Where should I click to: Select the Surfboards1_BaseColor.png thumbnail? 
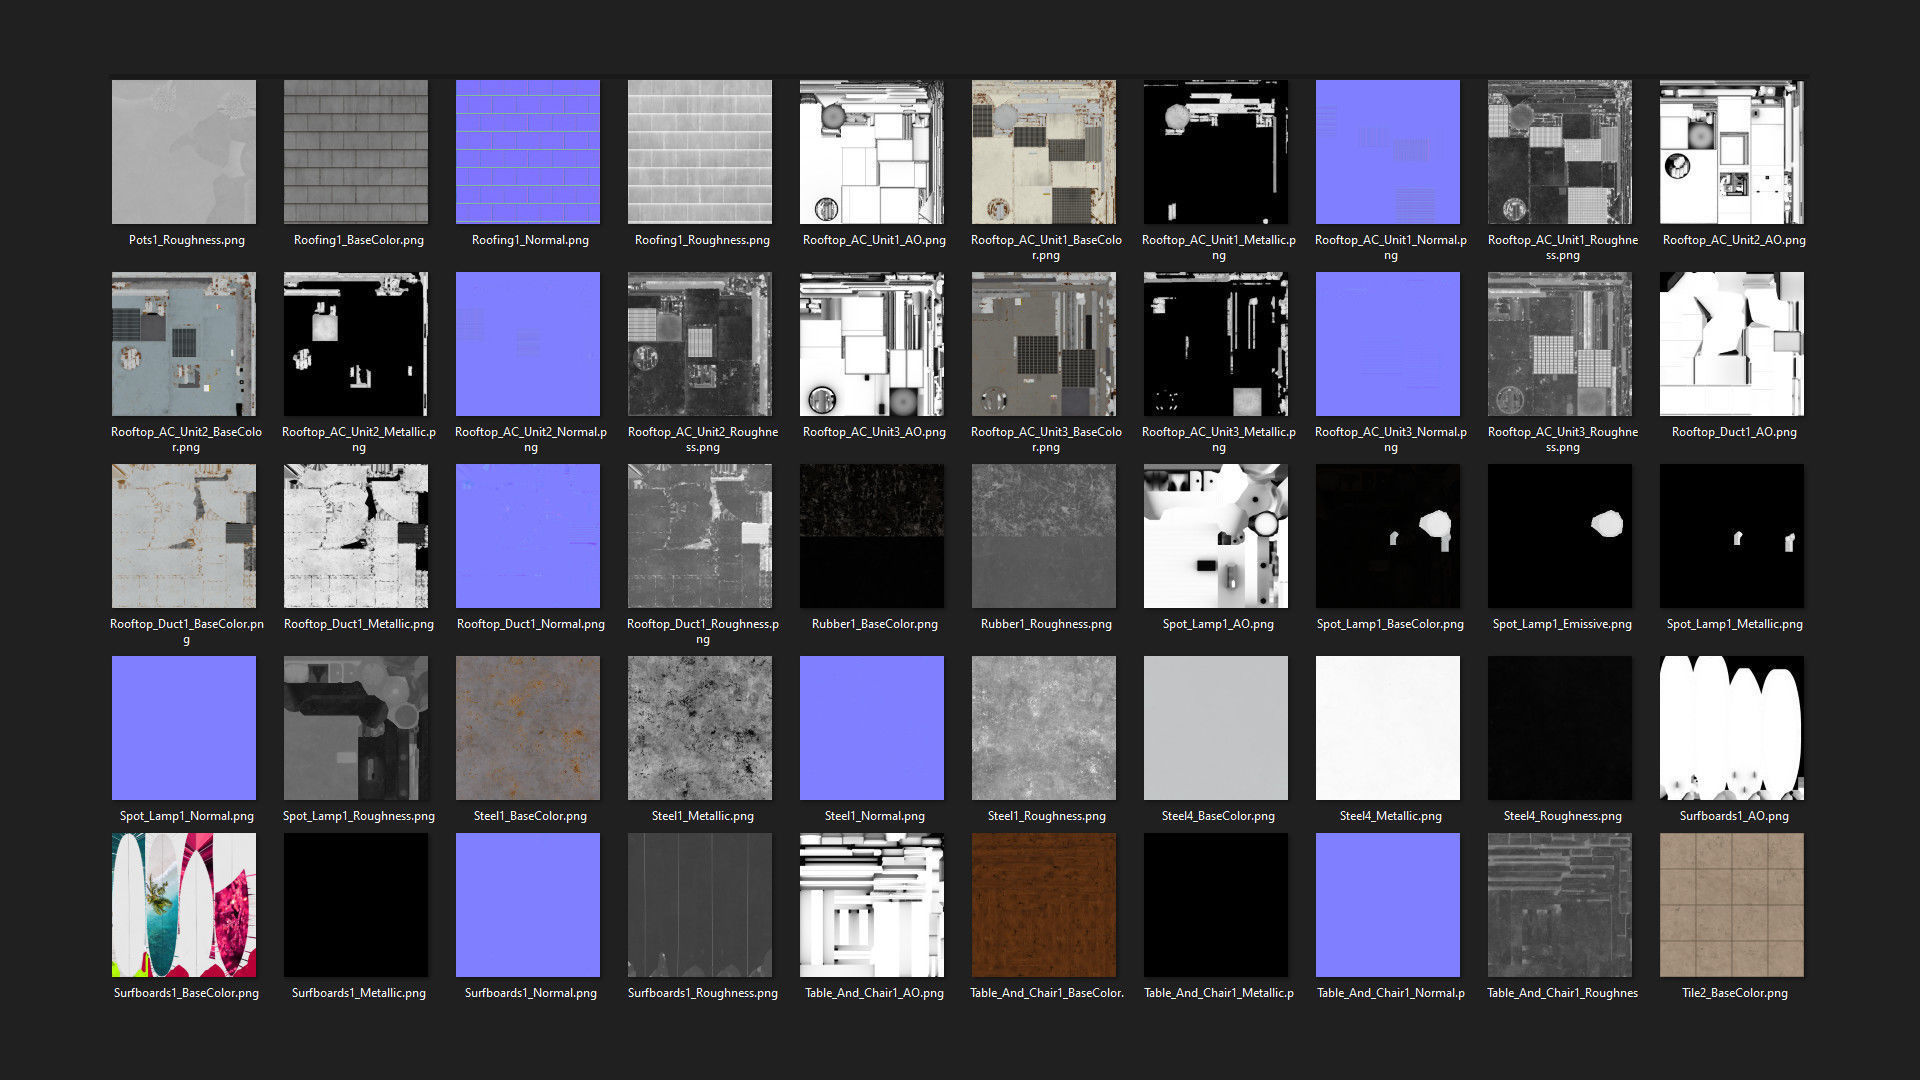pos(184,905)
